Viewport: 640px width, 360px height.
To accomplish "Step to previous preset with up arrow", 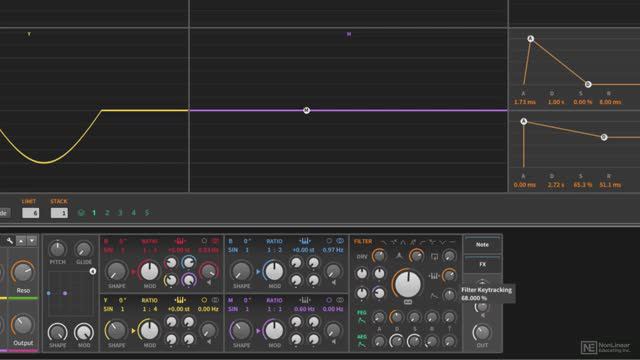I will coord(21,241).
